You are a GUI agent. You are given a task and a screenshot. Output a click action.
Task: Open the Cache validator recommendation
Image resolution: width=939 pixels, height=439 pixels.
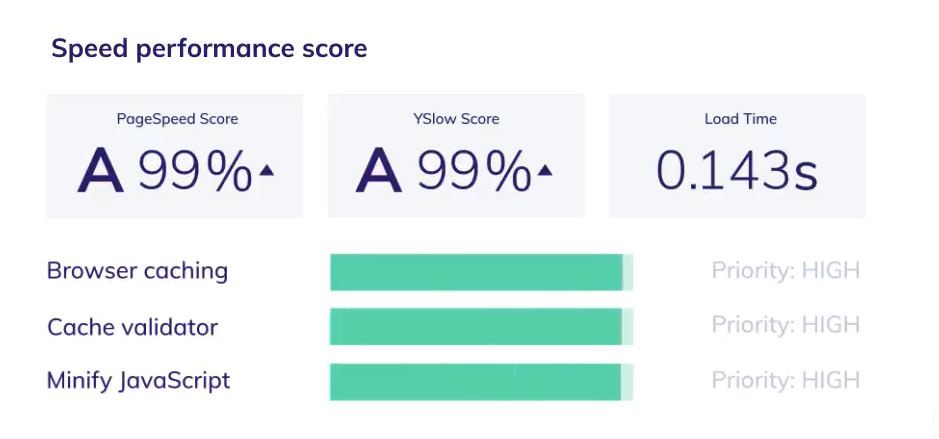tap(132, 327)
